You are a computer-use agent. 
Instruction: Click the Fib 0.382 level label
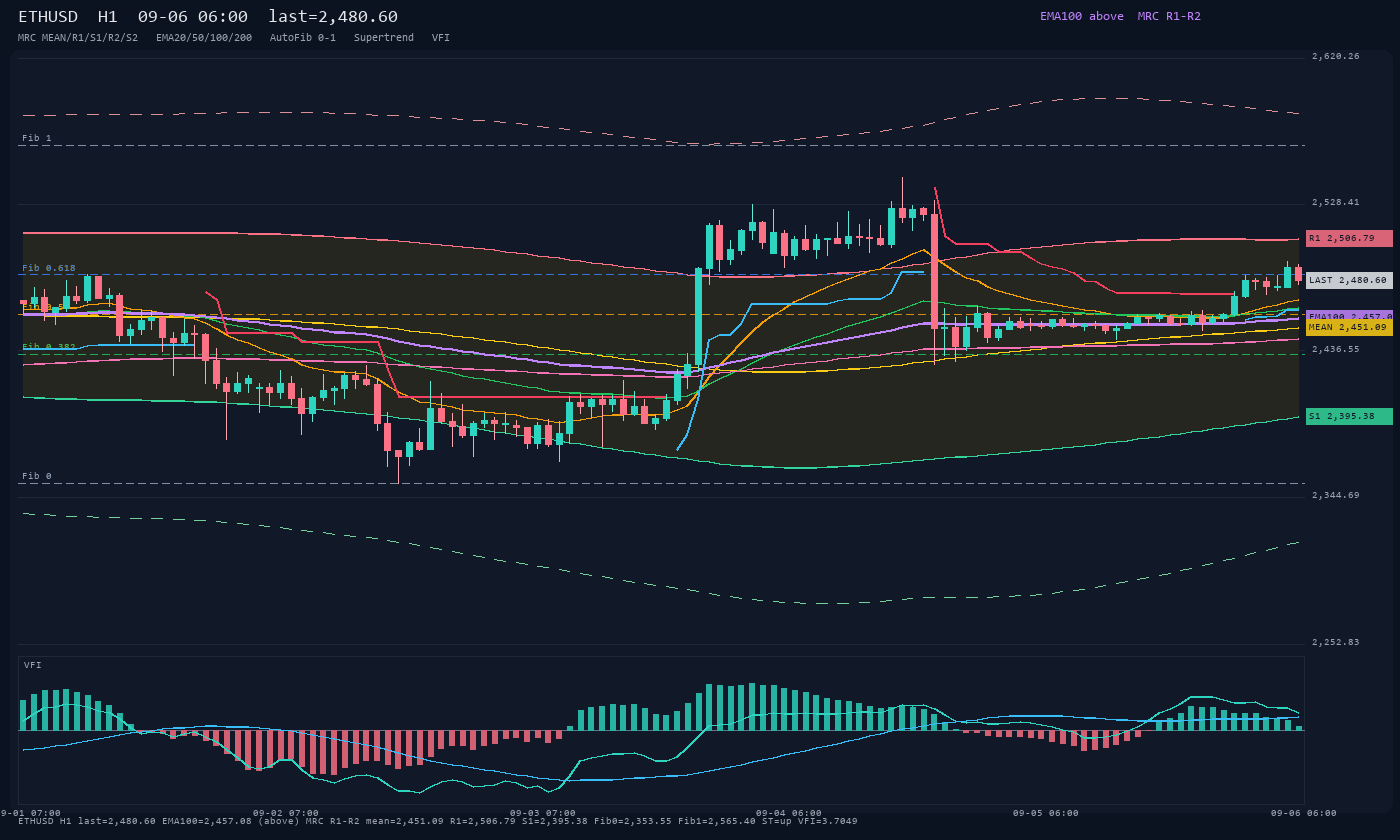point(49,347)
